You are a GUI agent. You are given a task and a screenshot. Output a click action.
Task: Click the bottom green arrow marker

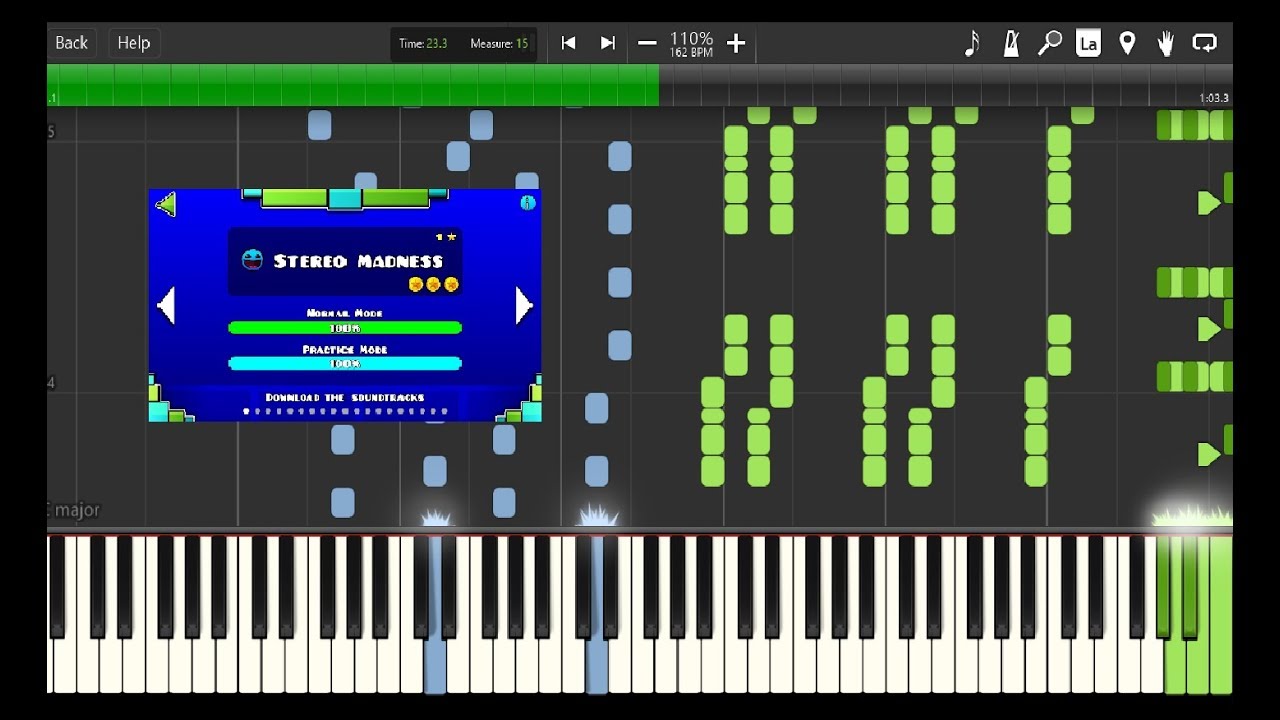tap(1209, 454)
